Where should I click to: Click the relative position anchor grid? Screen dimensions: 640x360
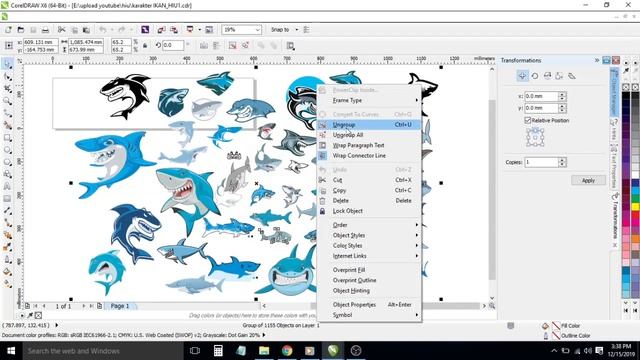pyautogui.click(x=535, y=138)
